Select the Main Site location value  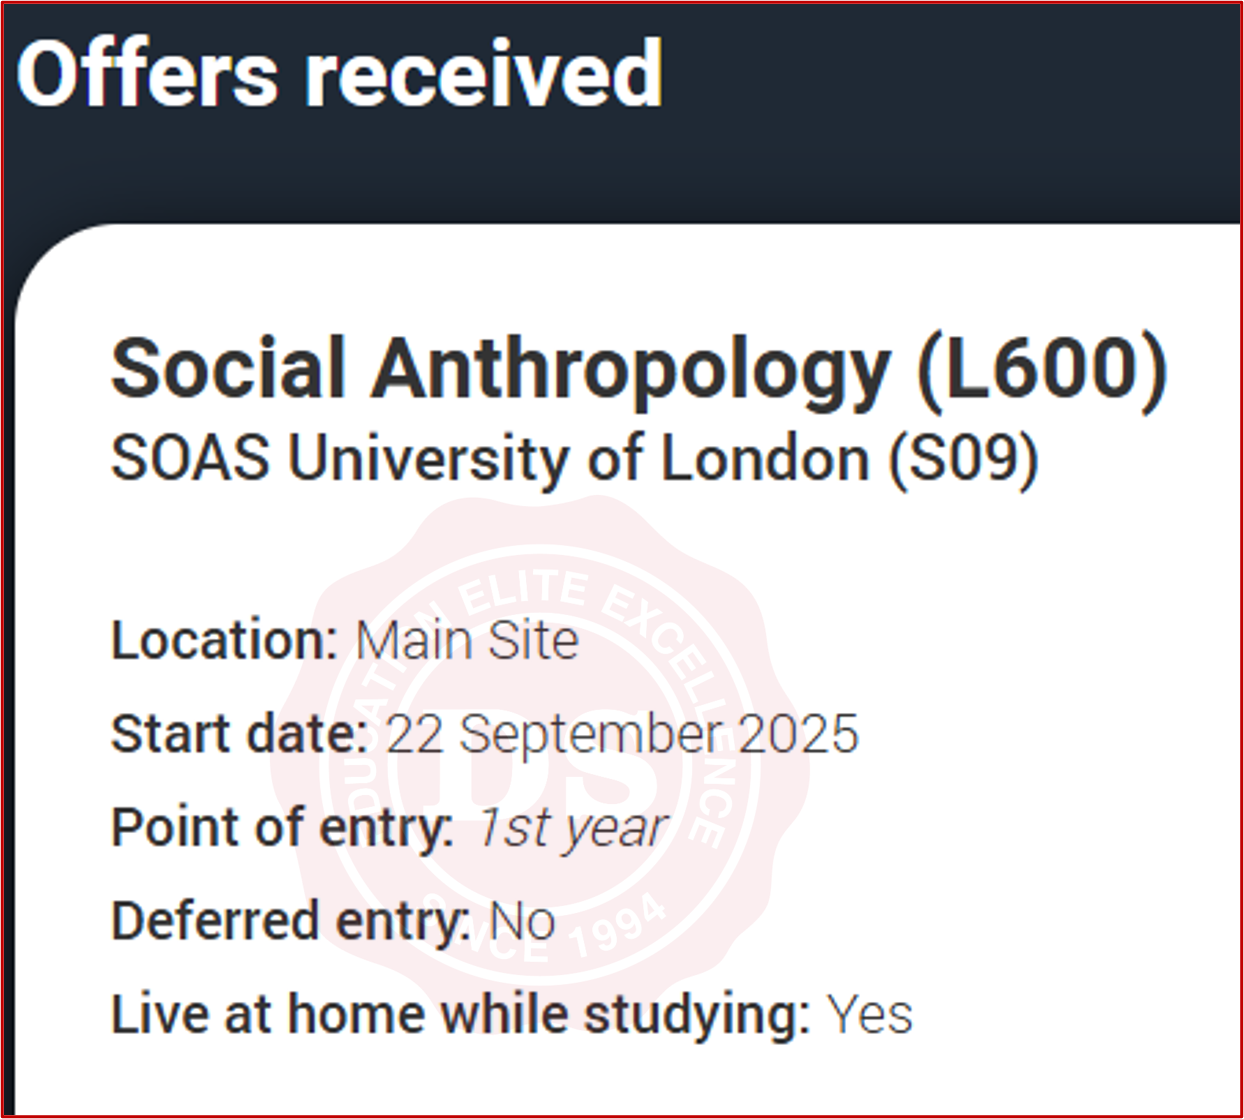point(467,641)
